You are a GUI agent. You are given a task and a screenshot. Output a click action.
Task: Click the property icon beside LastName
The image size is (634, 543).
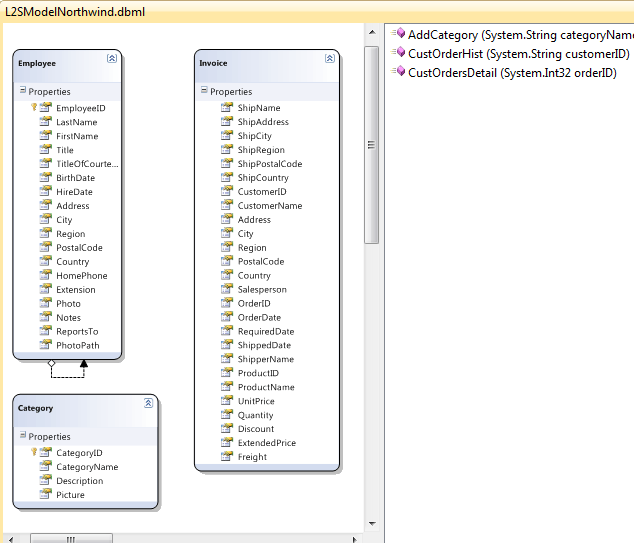[46, 121]
